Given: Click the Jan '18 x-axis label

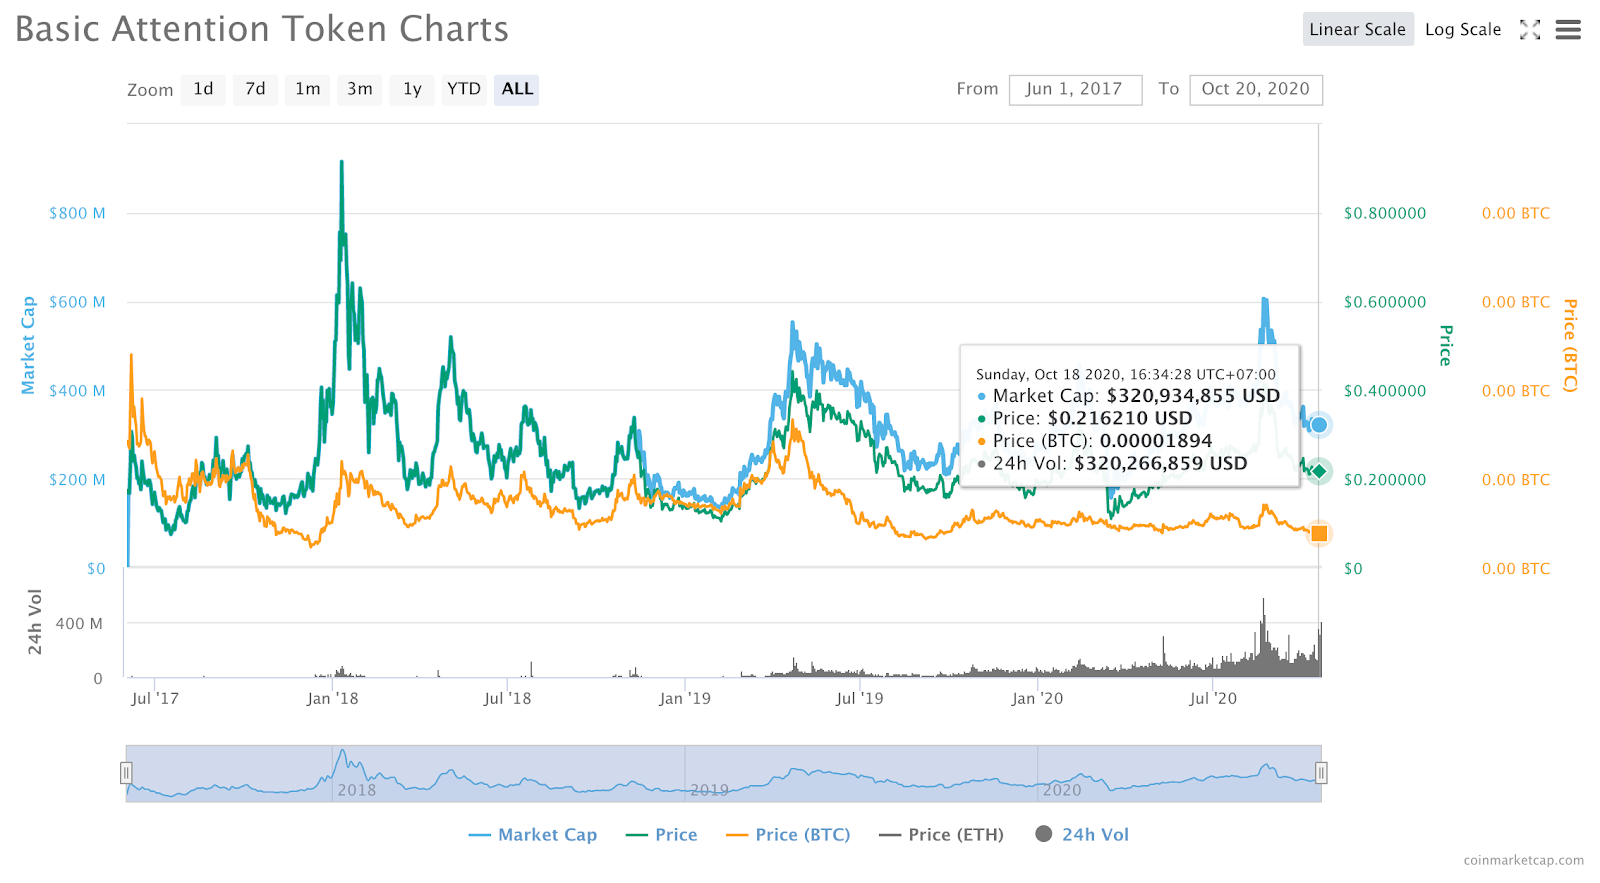Looking at the screenshot, I should 332,698.
